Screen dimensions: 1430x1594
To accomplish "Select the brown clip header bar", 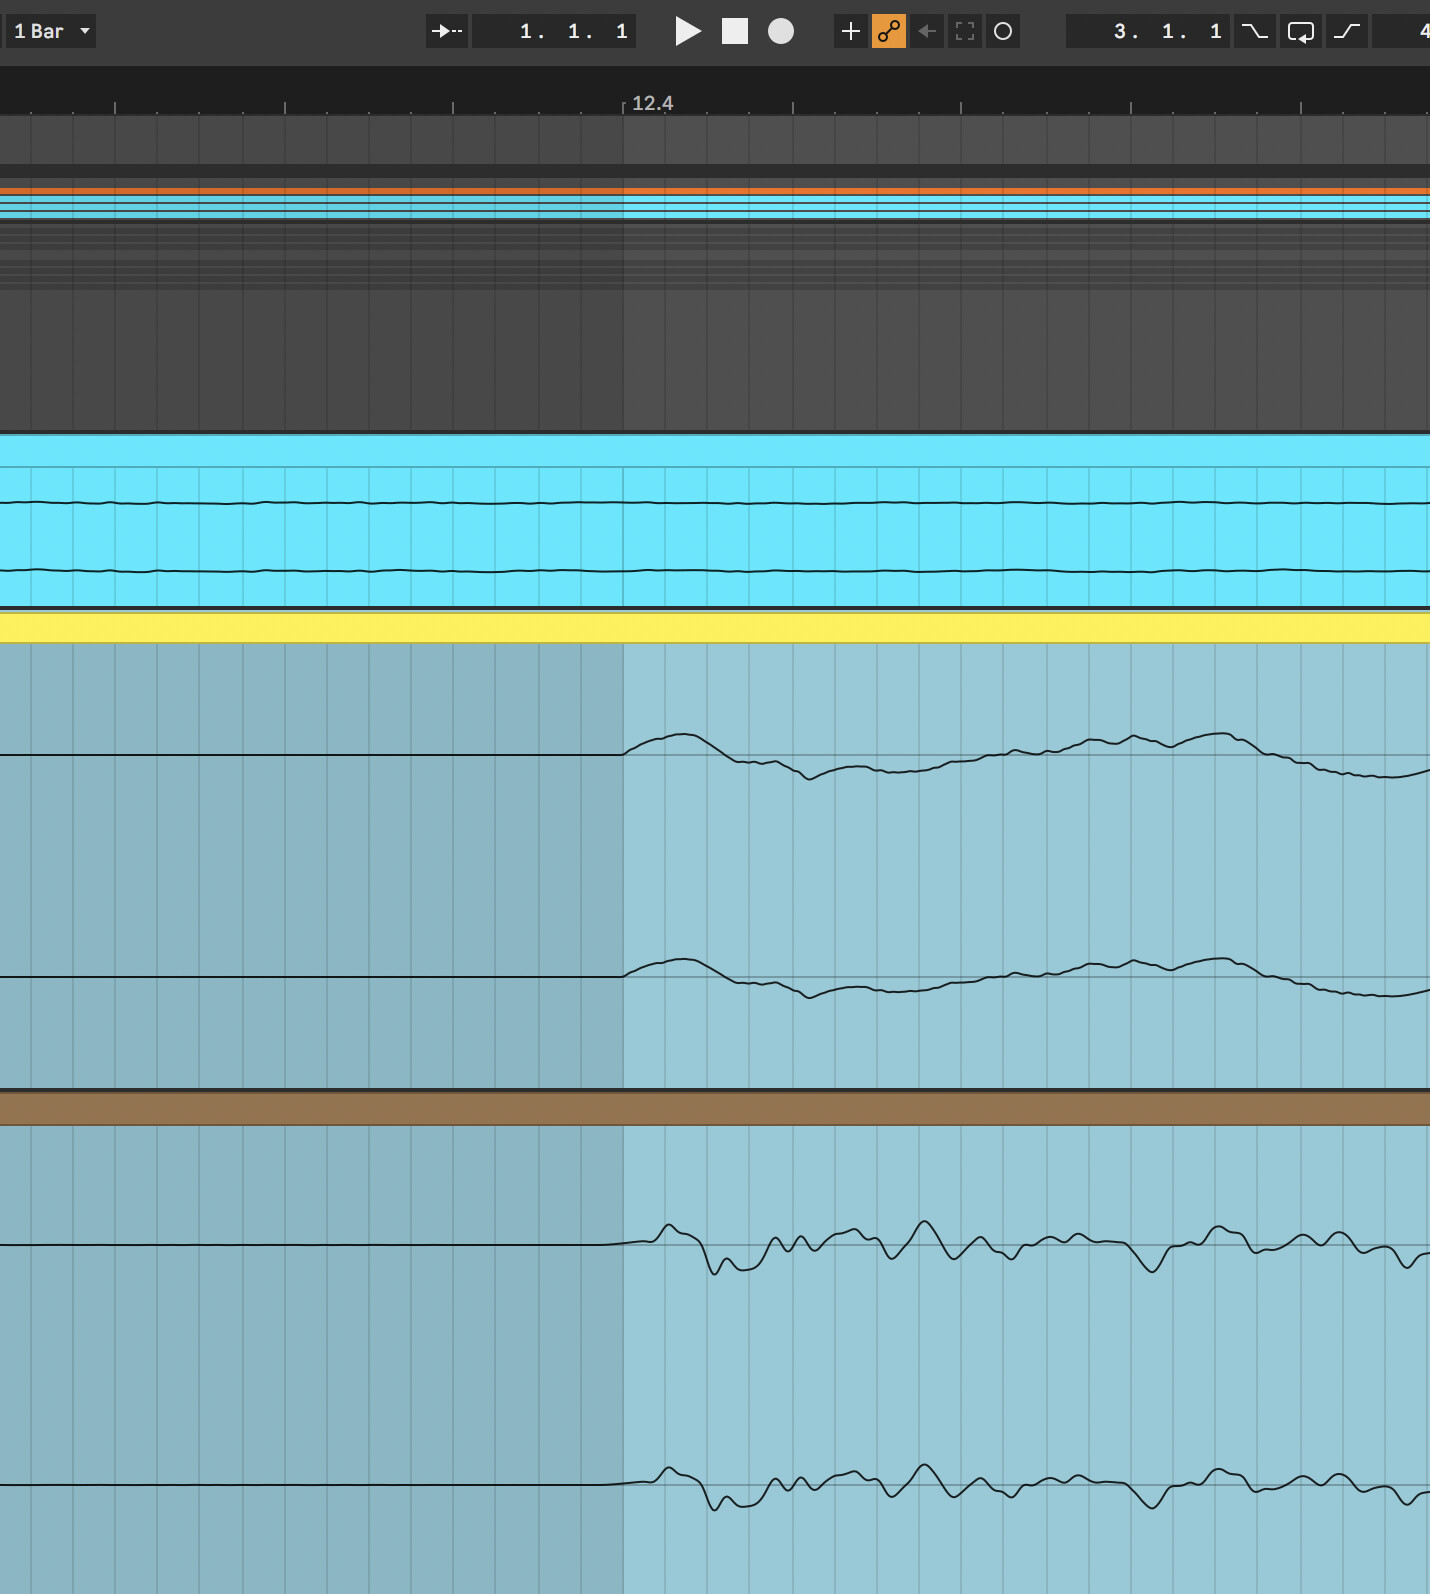I will [x=714, y=1109].
